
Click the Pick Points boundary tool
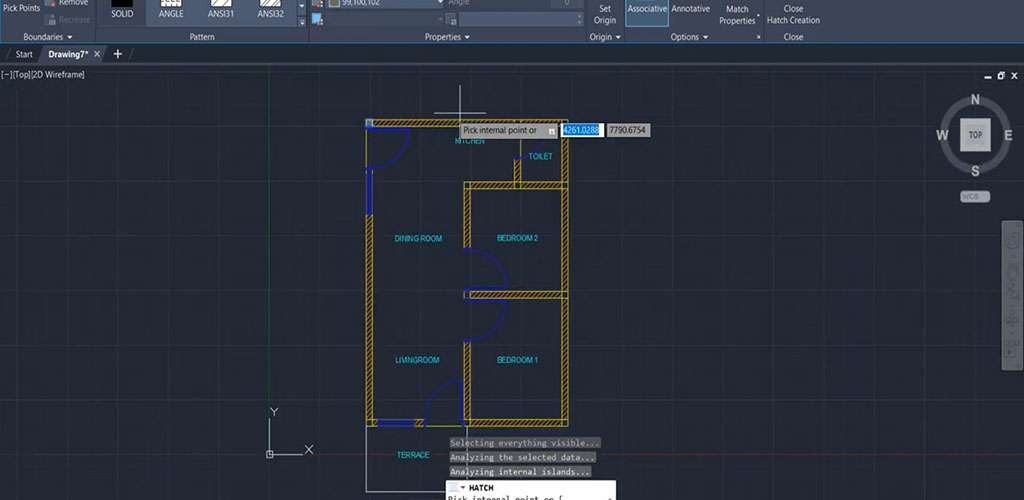pyautogui.click(x=21, y=8)
